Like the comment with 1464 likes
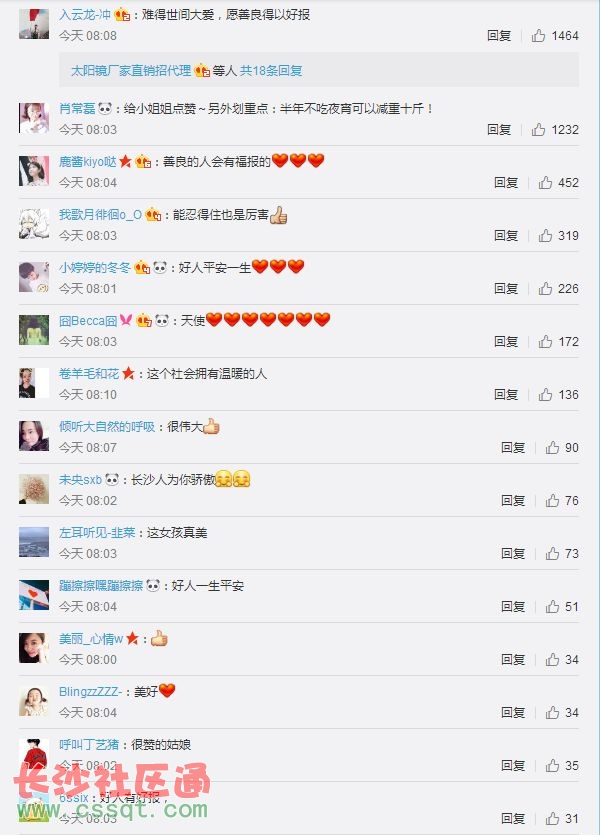This screenshot has width=600, height=835. 538,36
